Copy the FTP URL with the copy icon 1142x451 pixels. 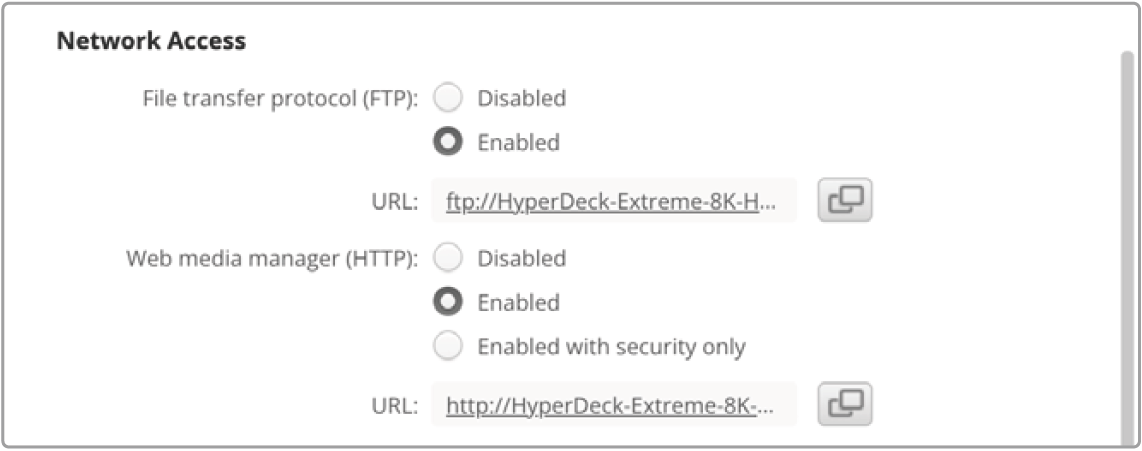[x=845, y=200]
